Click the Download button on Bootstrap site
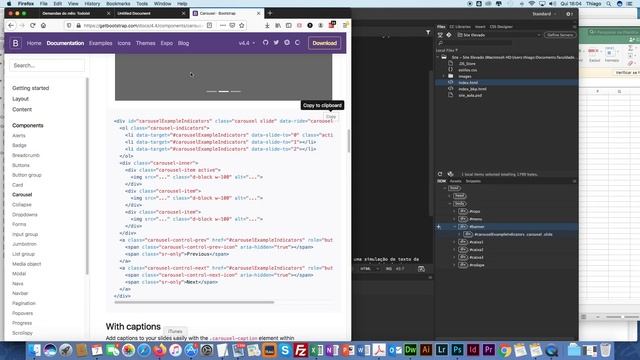The width and height of the screenshot is (640, 360). click(324, 43)
